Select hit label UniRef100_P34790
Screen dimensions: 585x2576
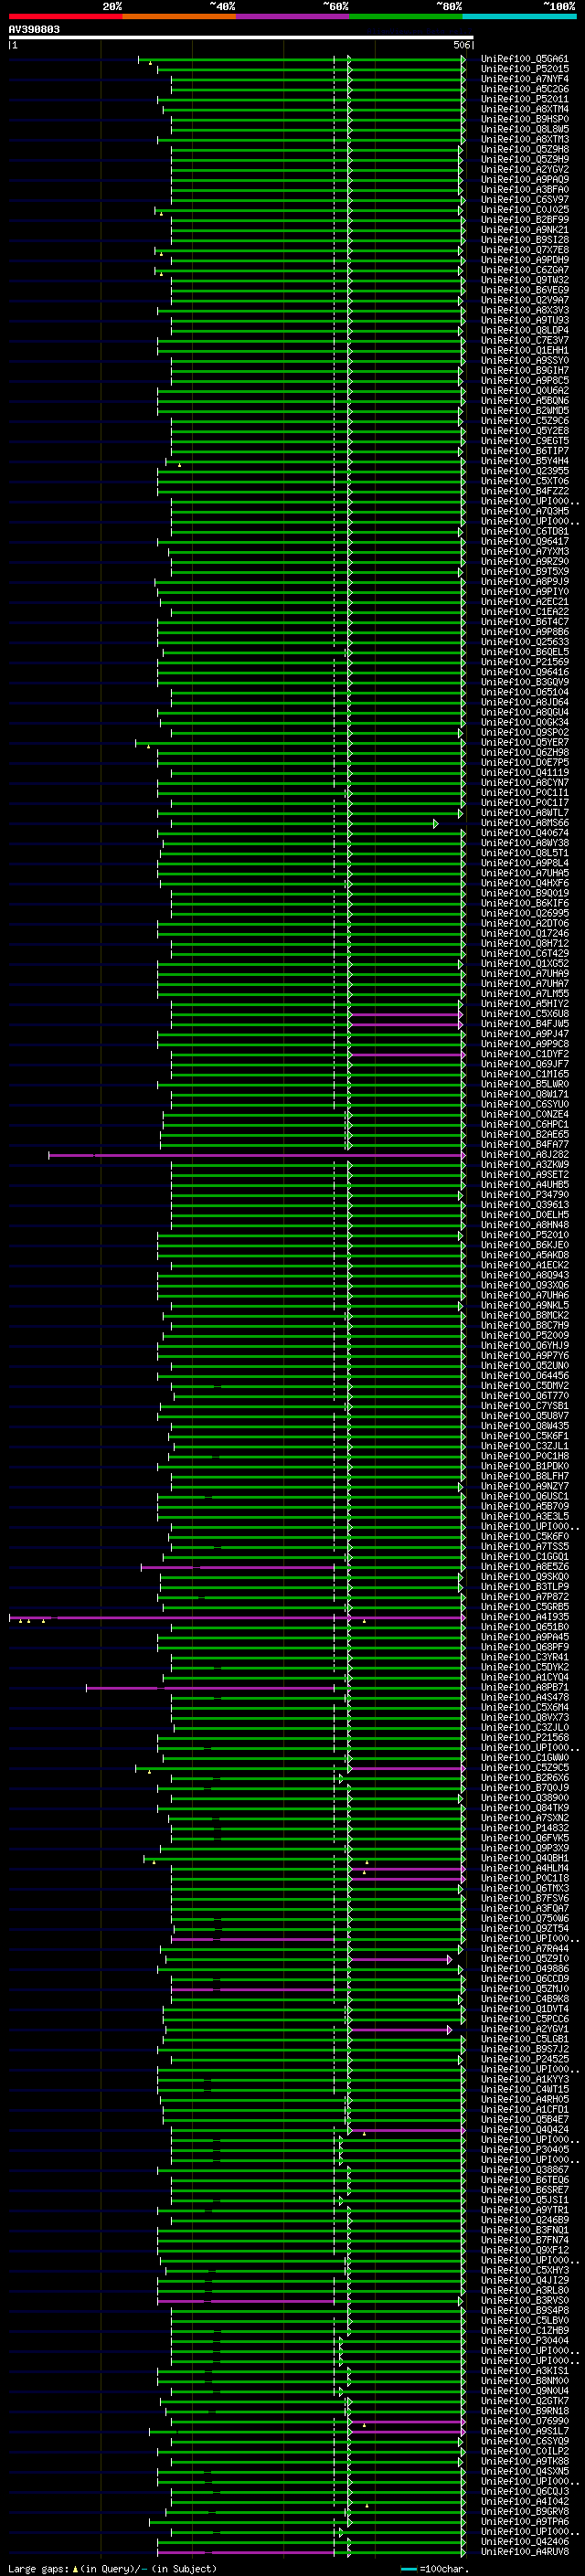pos(524,1195)
